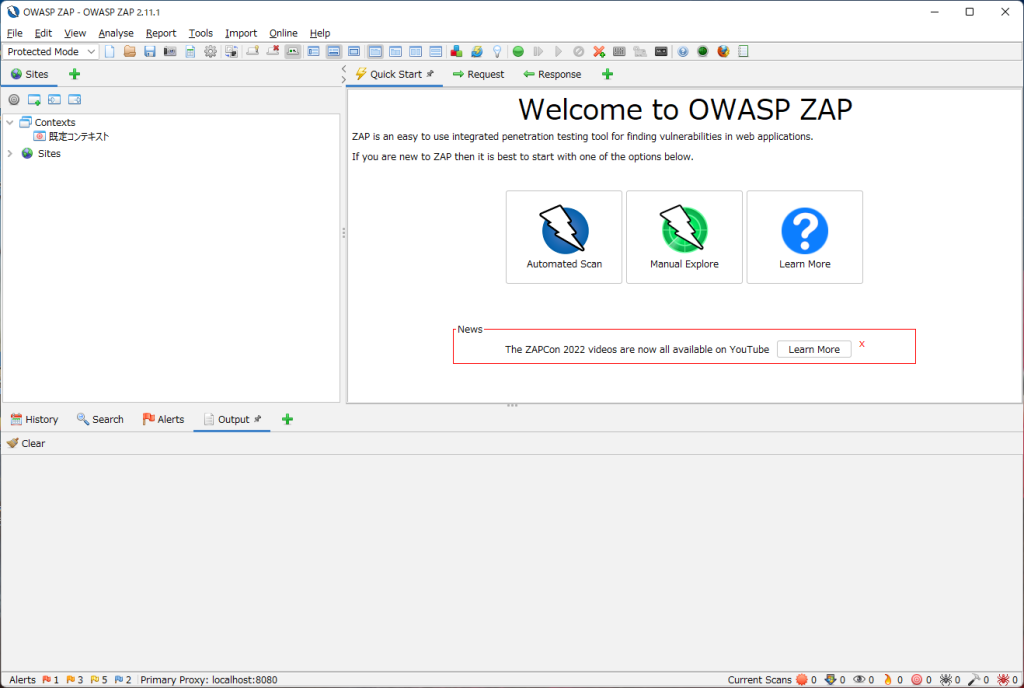Clear the Output panel
The image size is (1024, 688).
pos(26,443)
